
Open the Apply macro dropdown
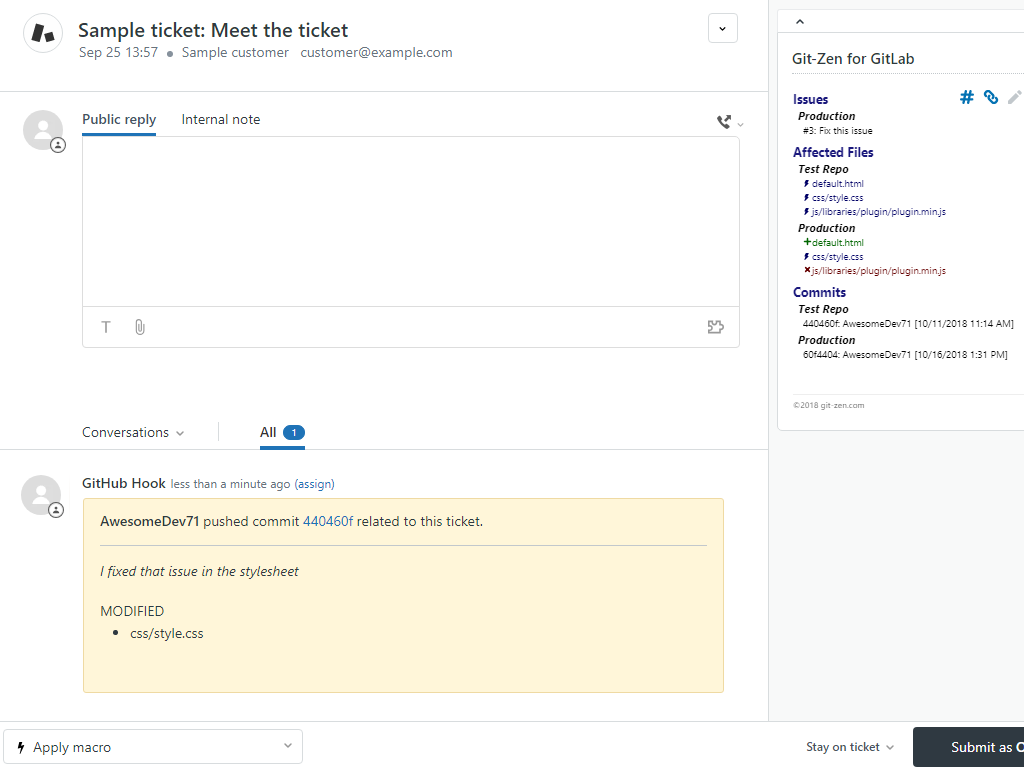point(153,747)
